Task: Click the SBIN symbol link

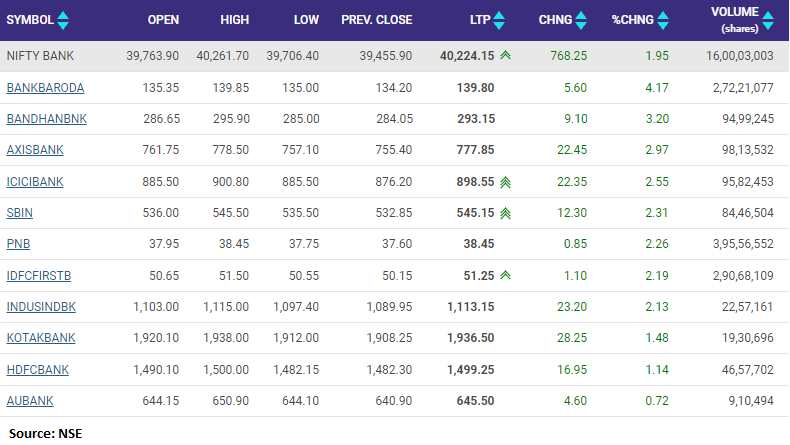Action: [x=20, y=213]
